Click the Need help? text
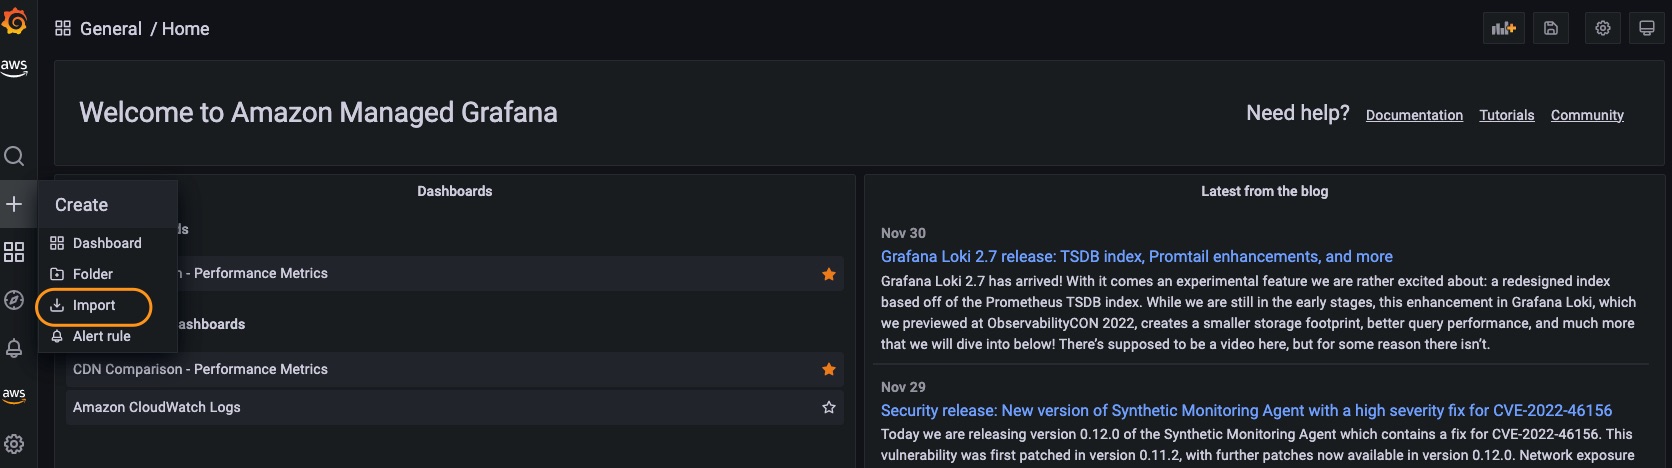Screen dimensions: 1672x468 (x=1298, y=113)
